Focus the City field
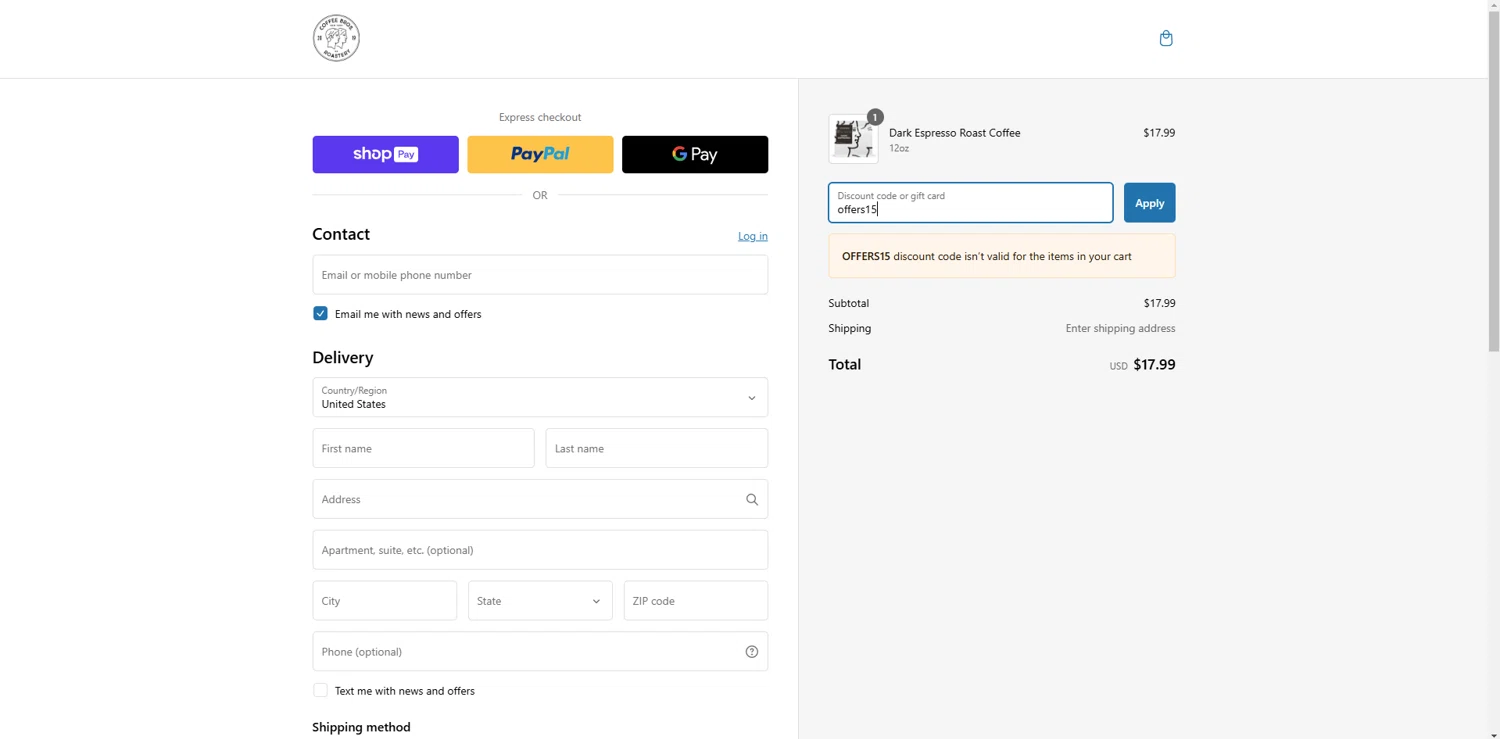Image resolution: width=1500 pixels, height=739 pixels. (x=385, y=601)
